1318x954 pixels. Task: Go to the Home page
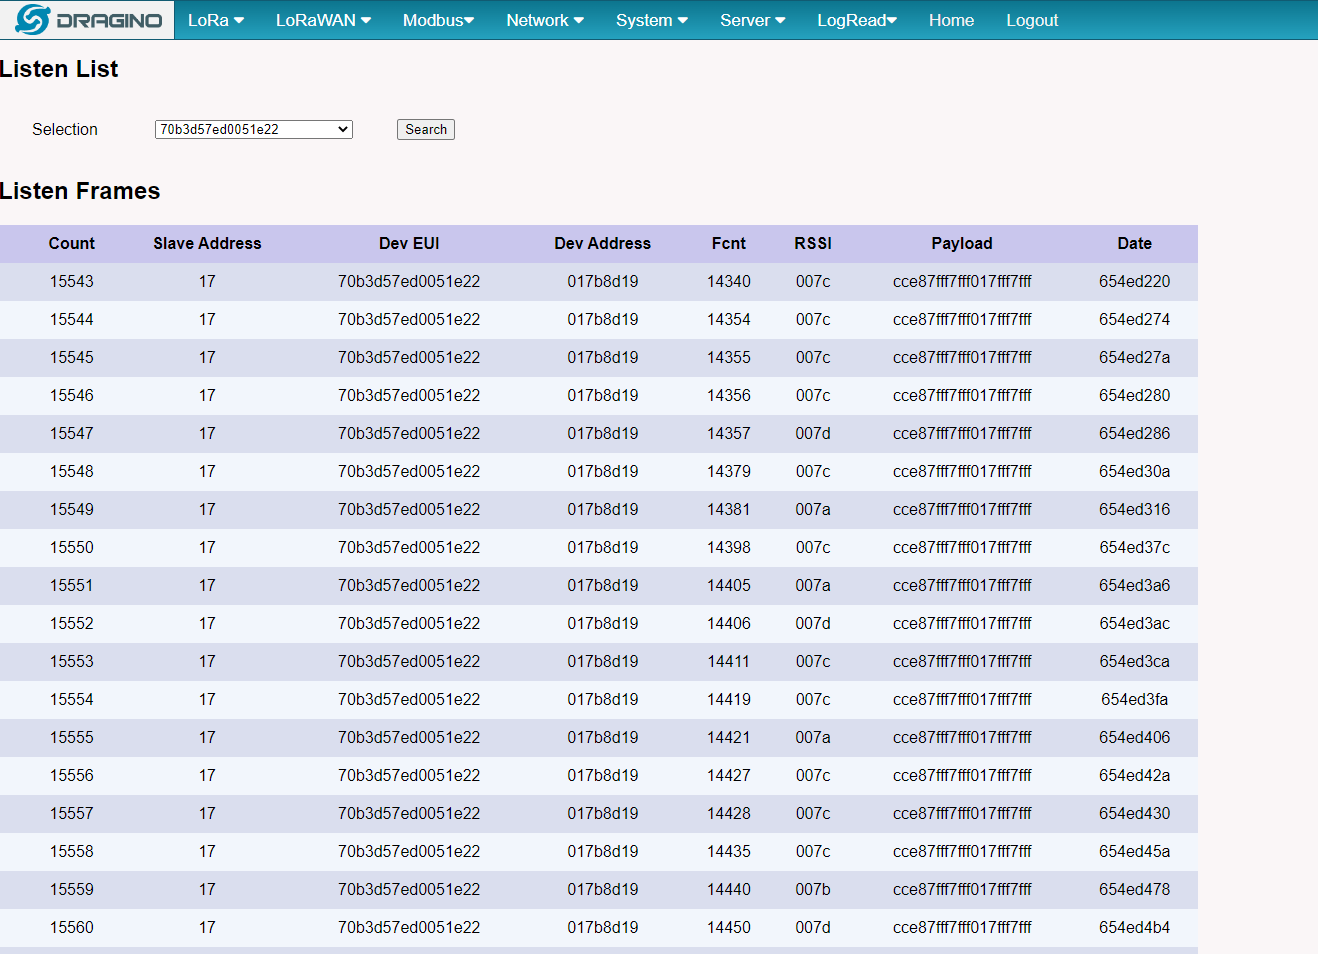[x=951, y=20]
